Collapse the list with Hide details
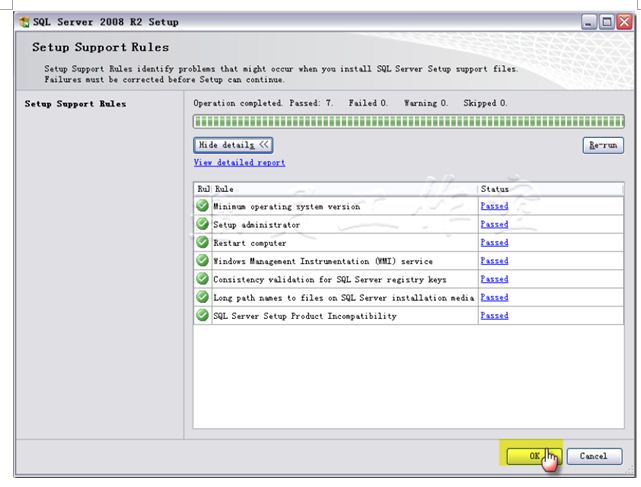 (233, 145)
